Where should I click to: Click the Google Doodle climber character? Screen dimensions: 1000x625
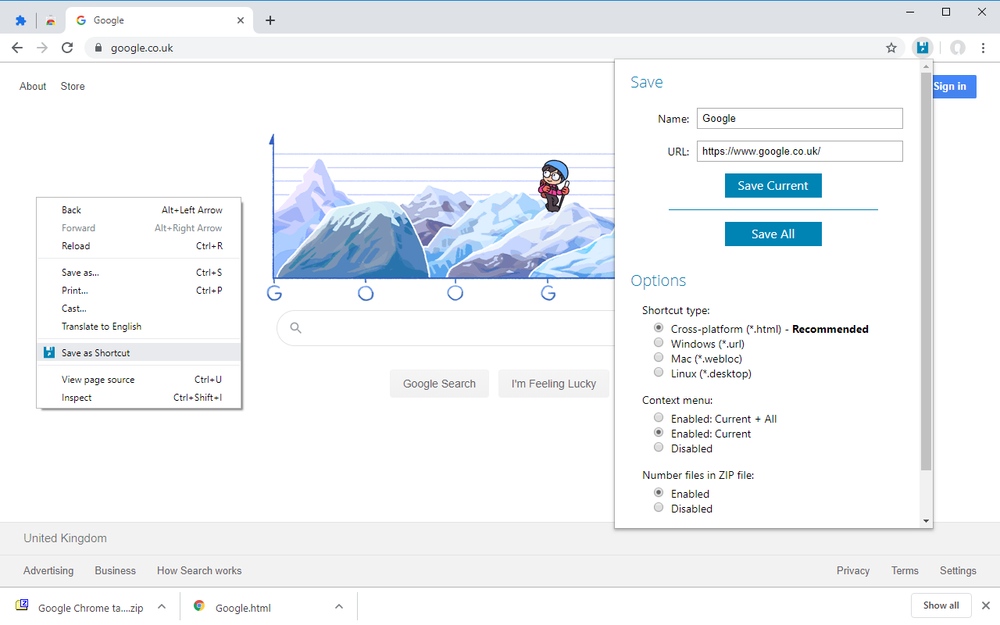554,185
